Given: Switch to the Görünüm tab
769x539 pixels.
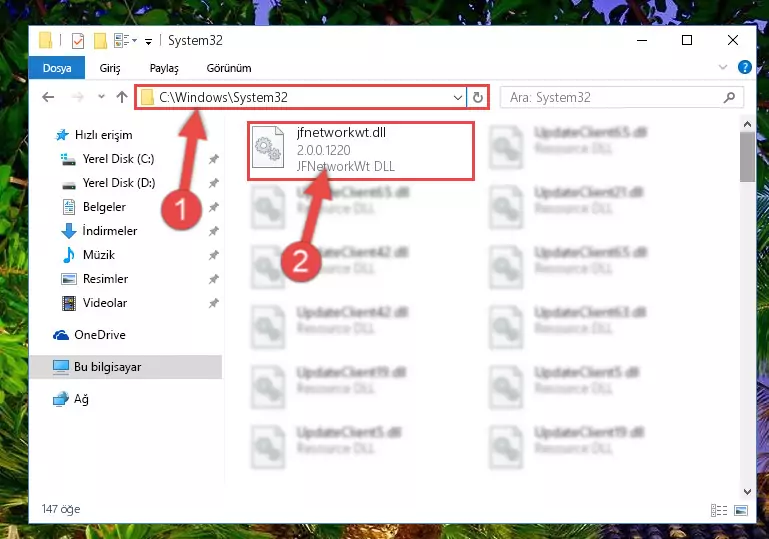Looking at the screenshot, I should [229, 68].
